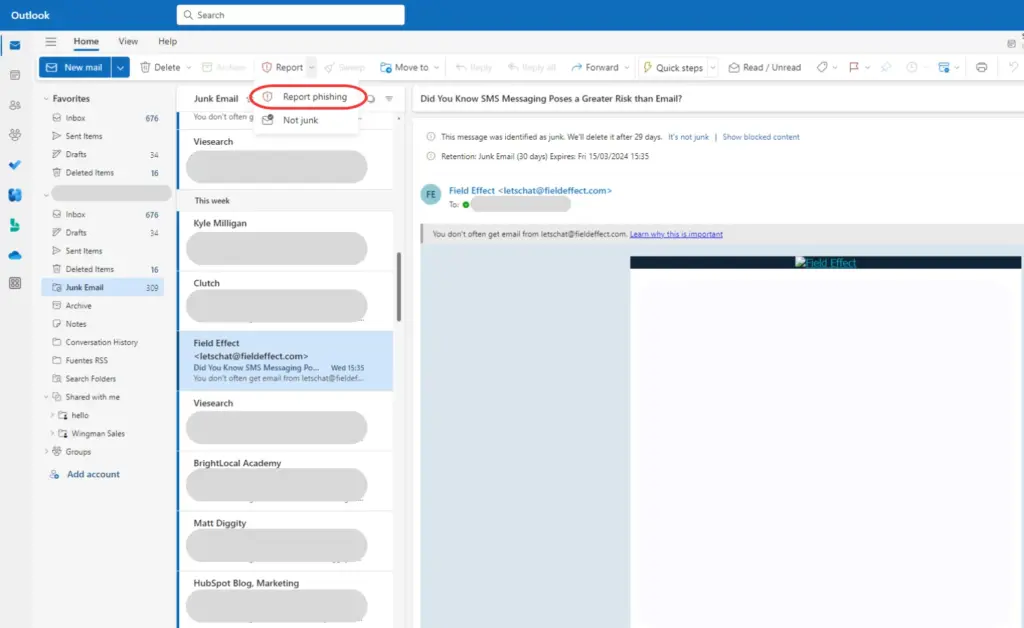Viewport: 1024px width, 628px height.
Task: Click the Search input field
Action: click(x=291, y=15)
